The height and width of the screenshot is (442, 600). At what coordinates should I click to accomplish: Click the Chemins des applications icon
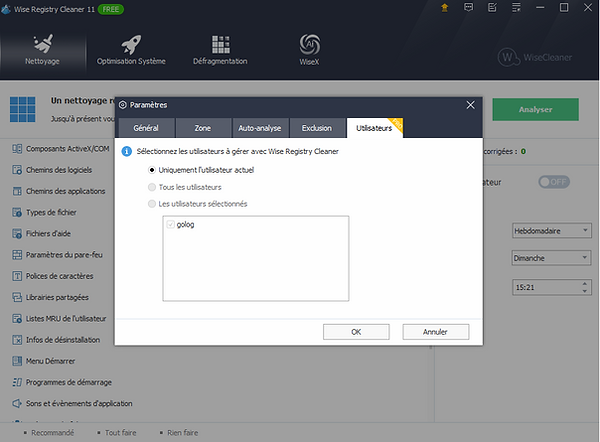point(17,191)
